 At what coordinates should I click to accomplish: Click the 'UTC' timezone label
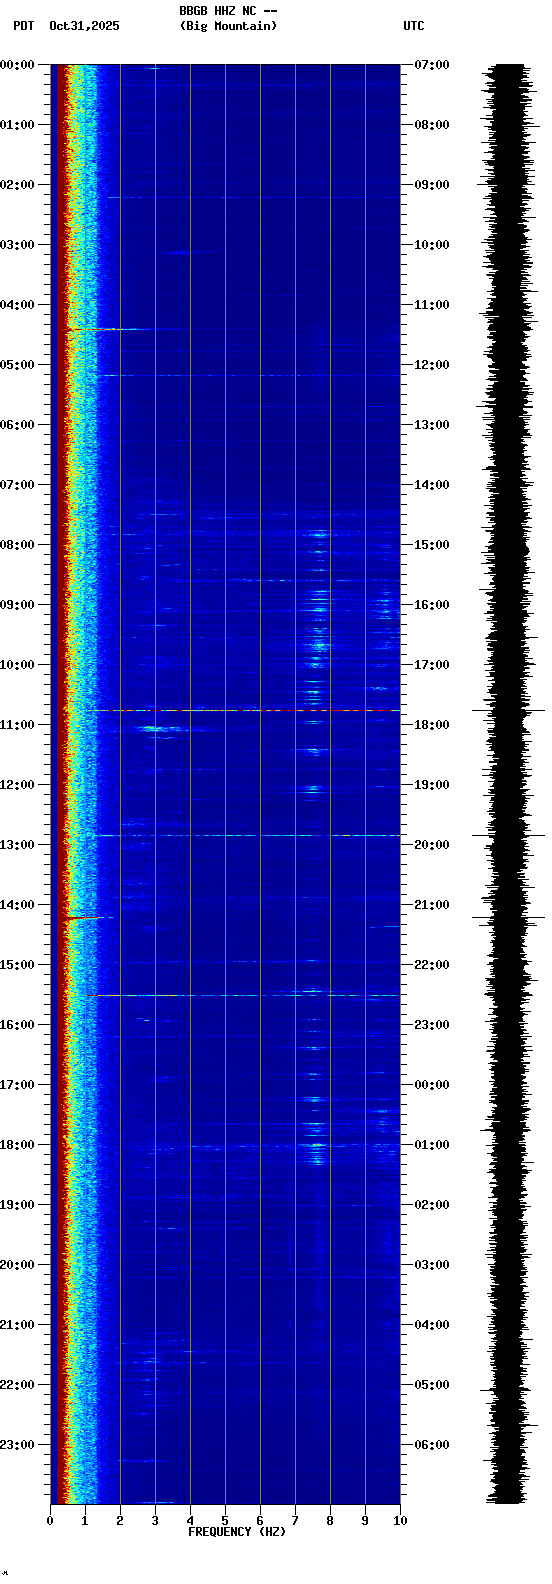(414, 26)
